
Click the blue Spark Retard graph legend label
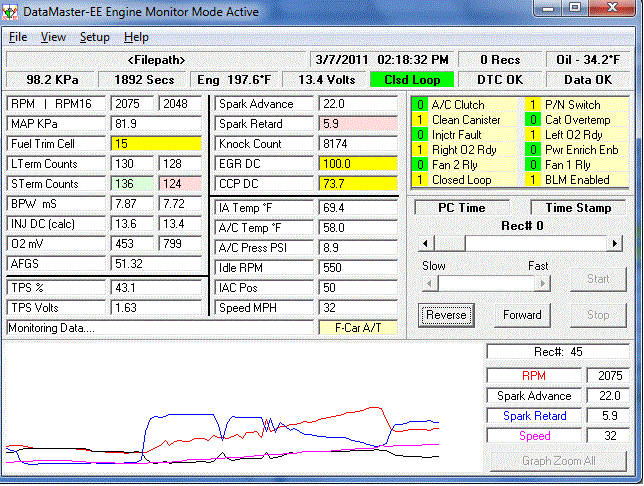(x=534, y=416)
